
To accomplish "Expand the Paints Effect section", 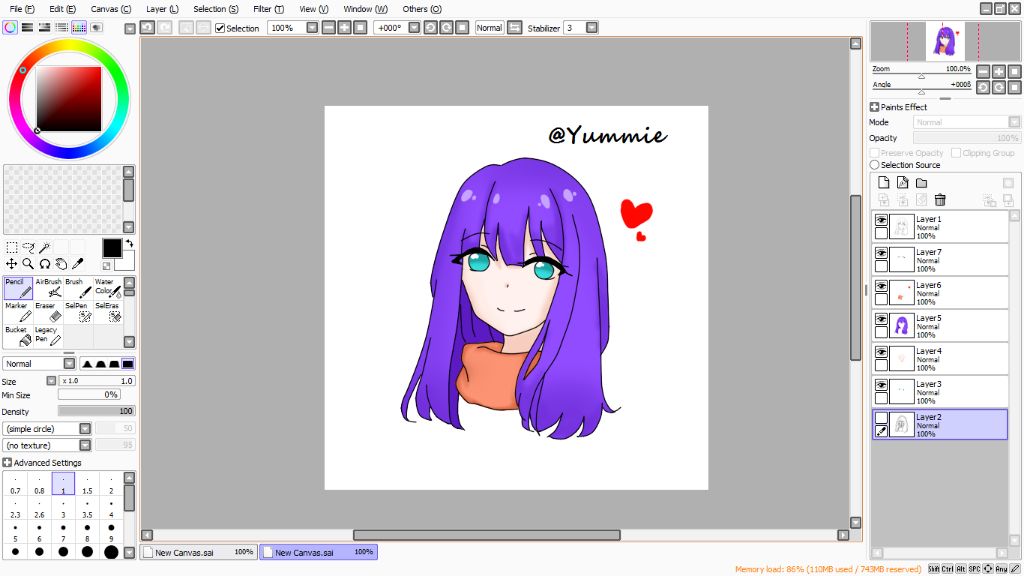I will click(874, 106).
